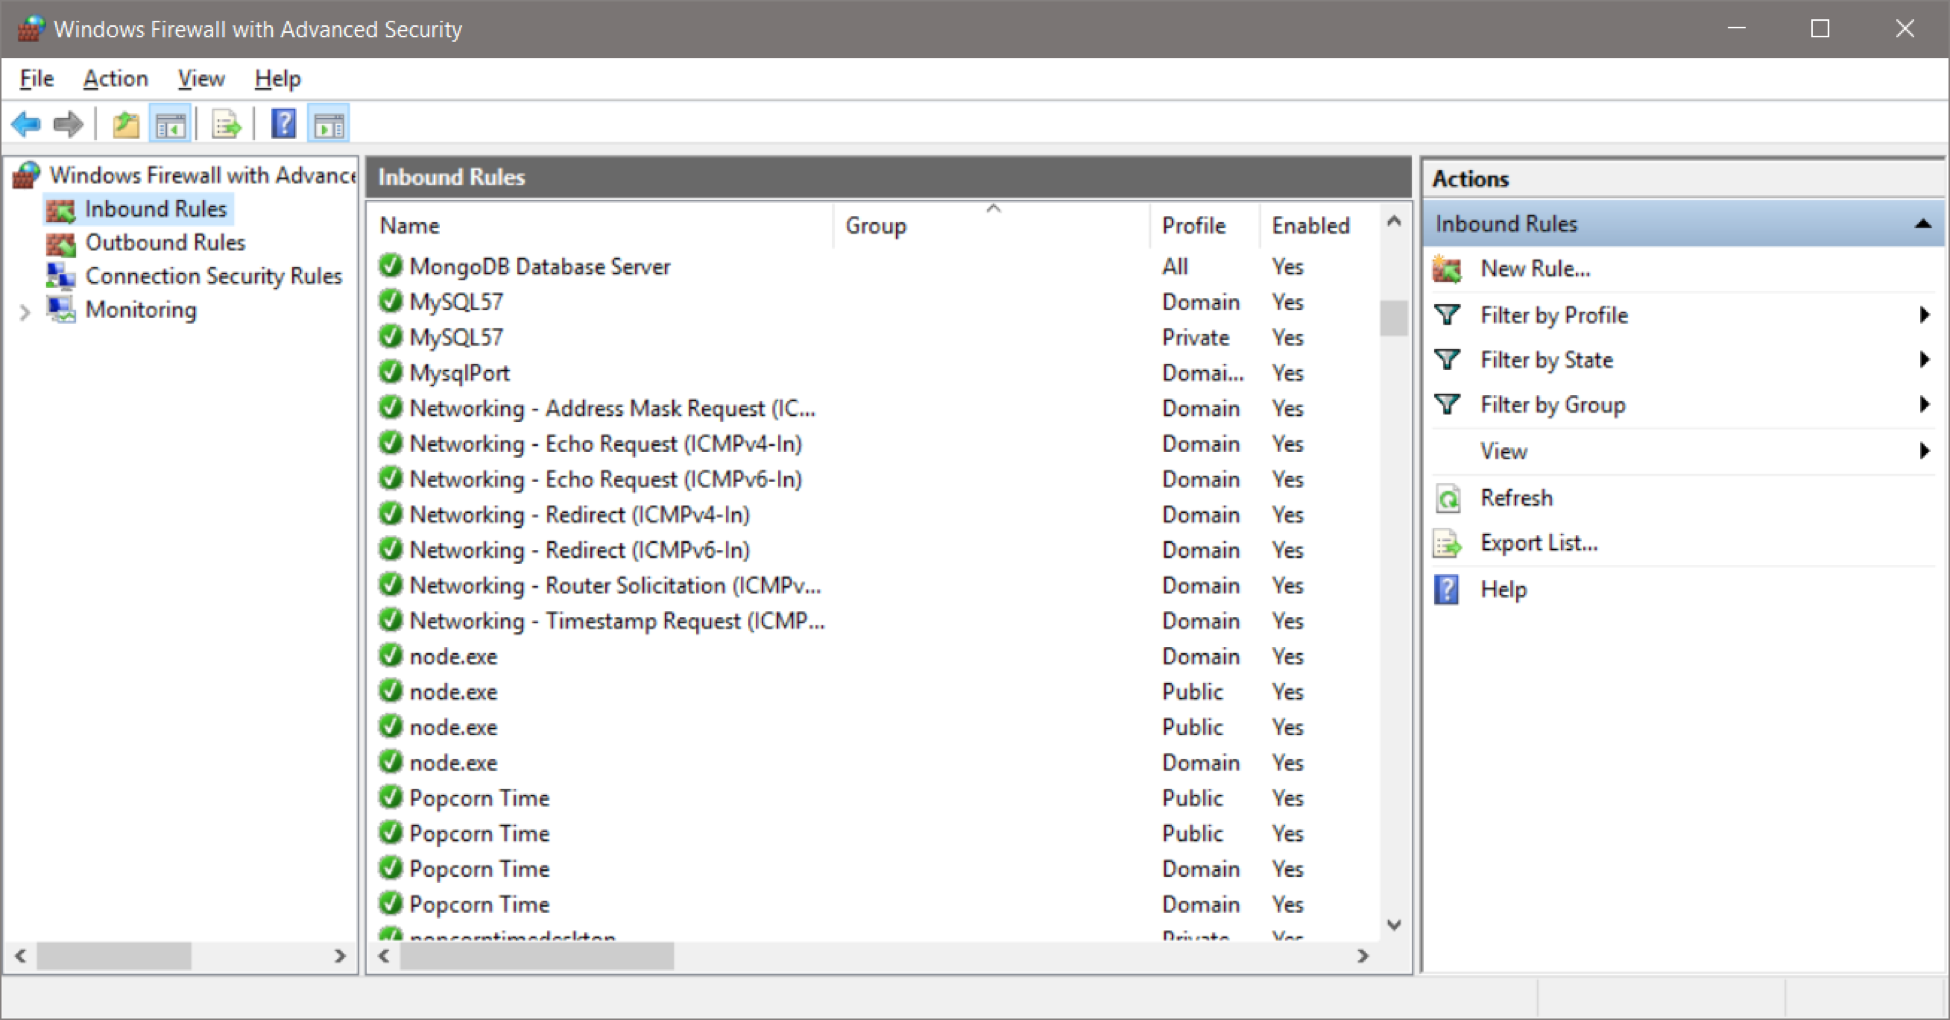Screen dimensions: 1950x1020
Task: Click the rules list vertical scrollbar thumb
Action: click(1394, 318)
